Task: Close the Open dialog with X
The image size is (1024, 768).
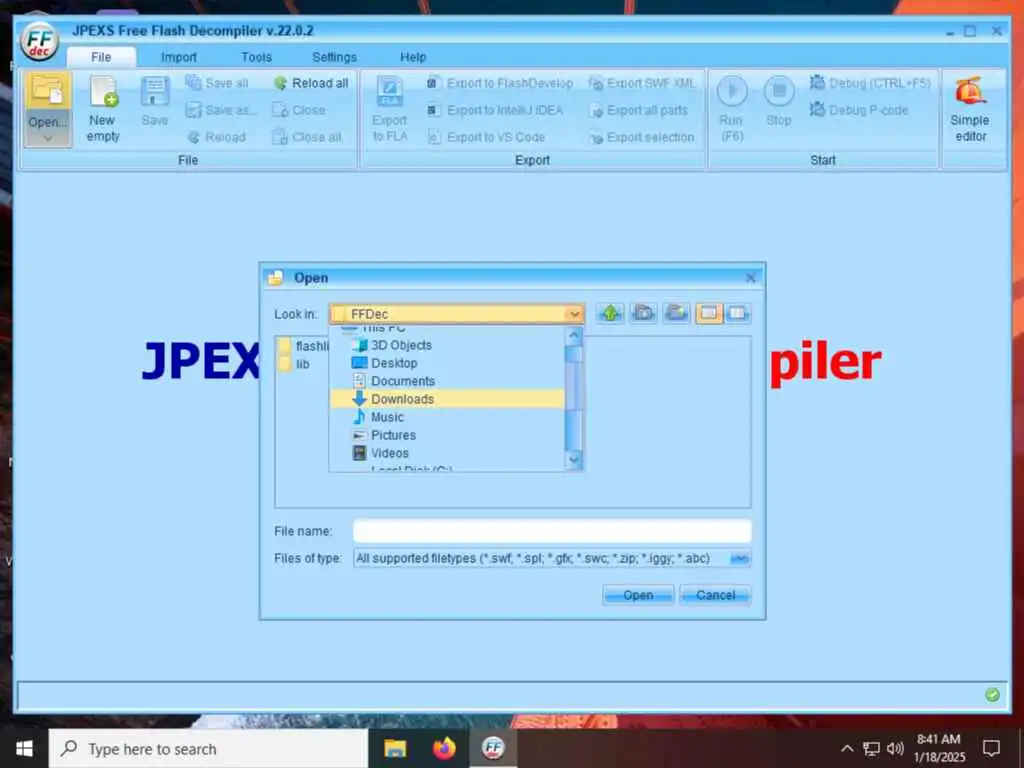Action: (750, 278)
